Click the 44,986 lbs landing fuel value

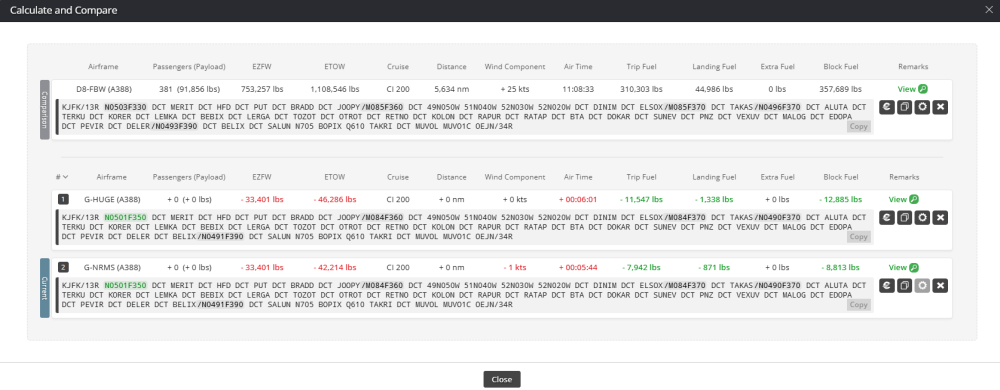pos(714,89)
